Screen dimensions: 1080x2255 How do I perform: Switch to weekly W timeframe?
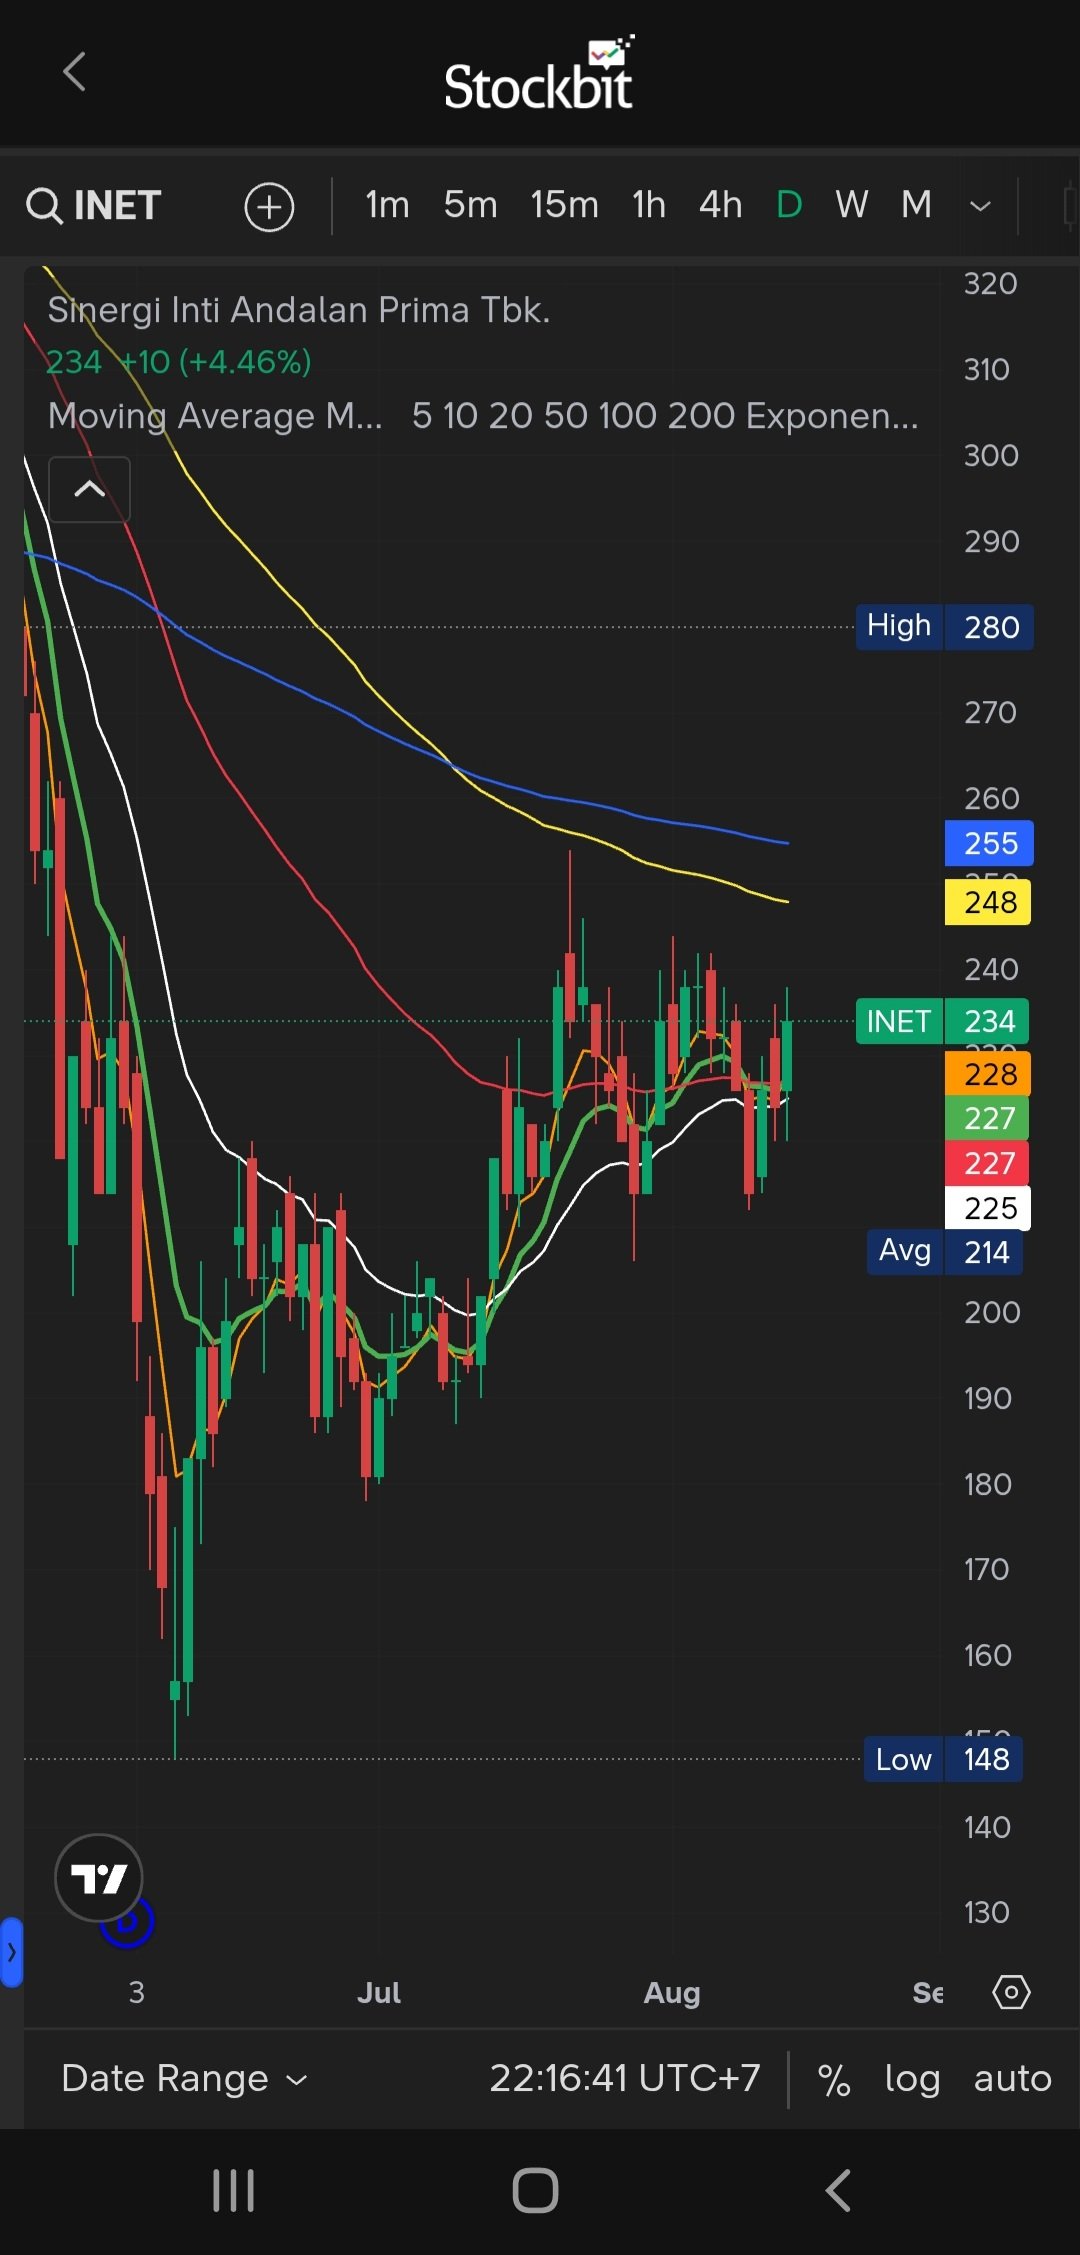851,205
